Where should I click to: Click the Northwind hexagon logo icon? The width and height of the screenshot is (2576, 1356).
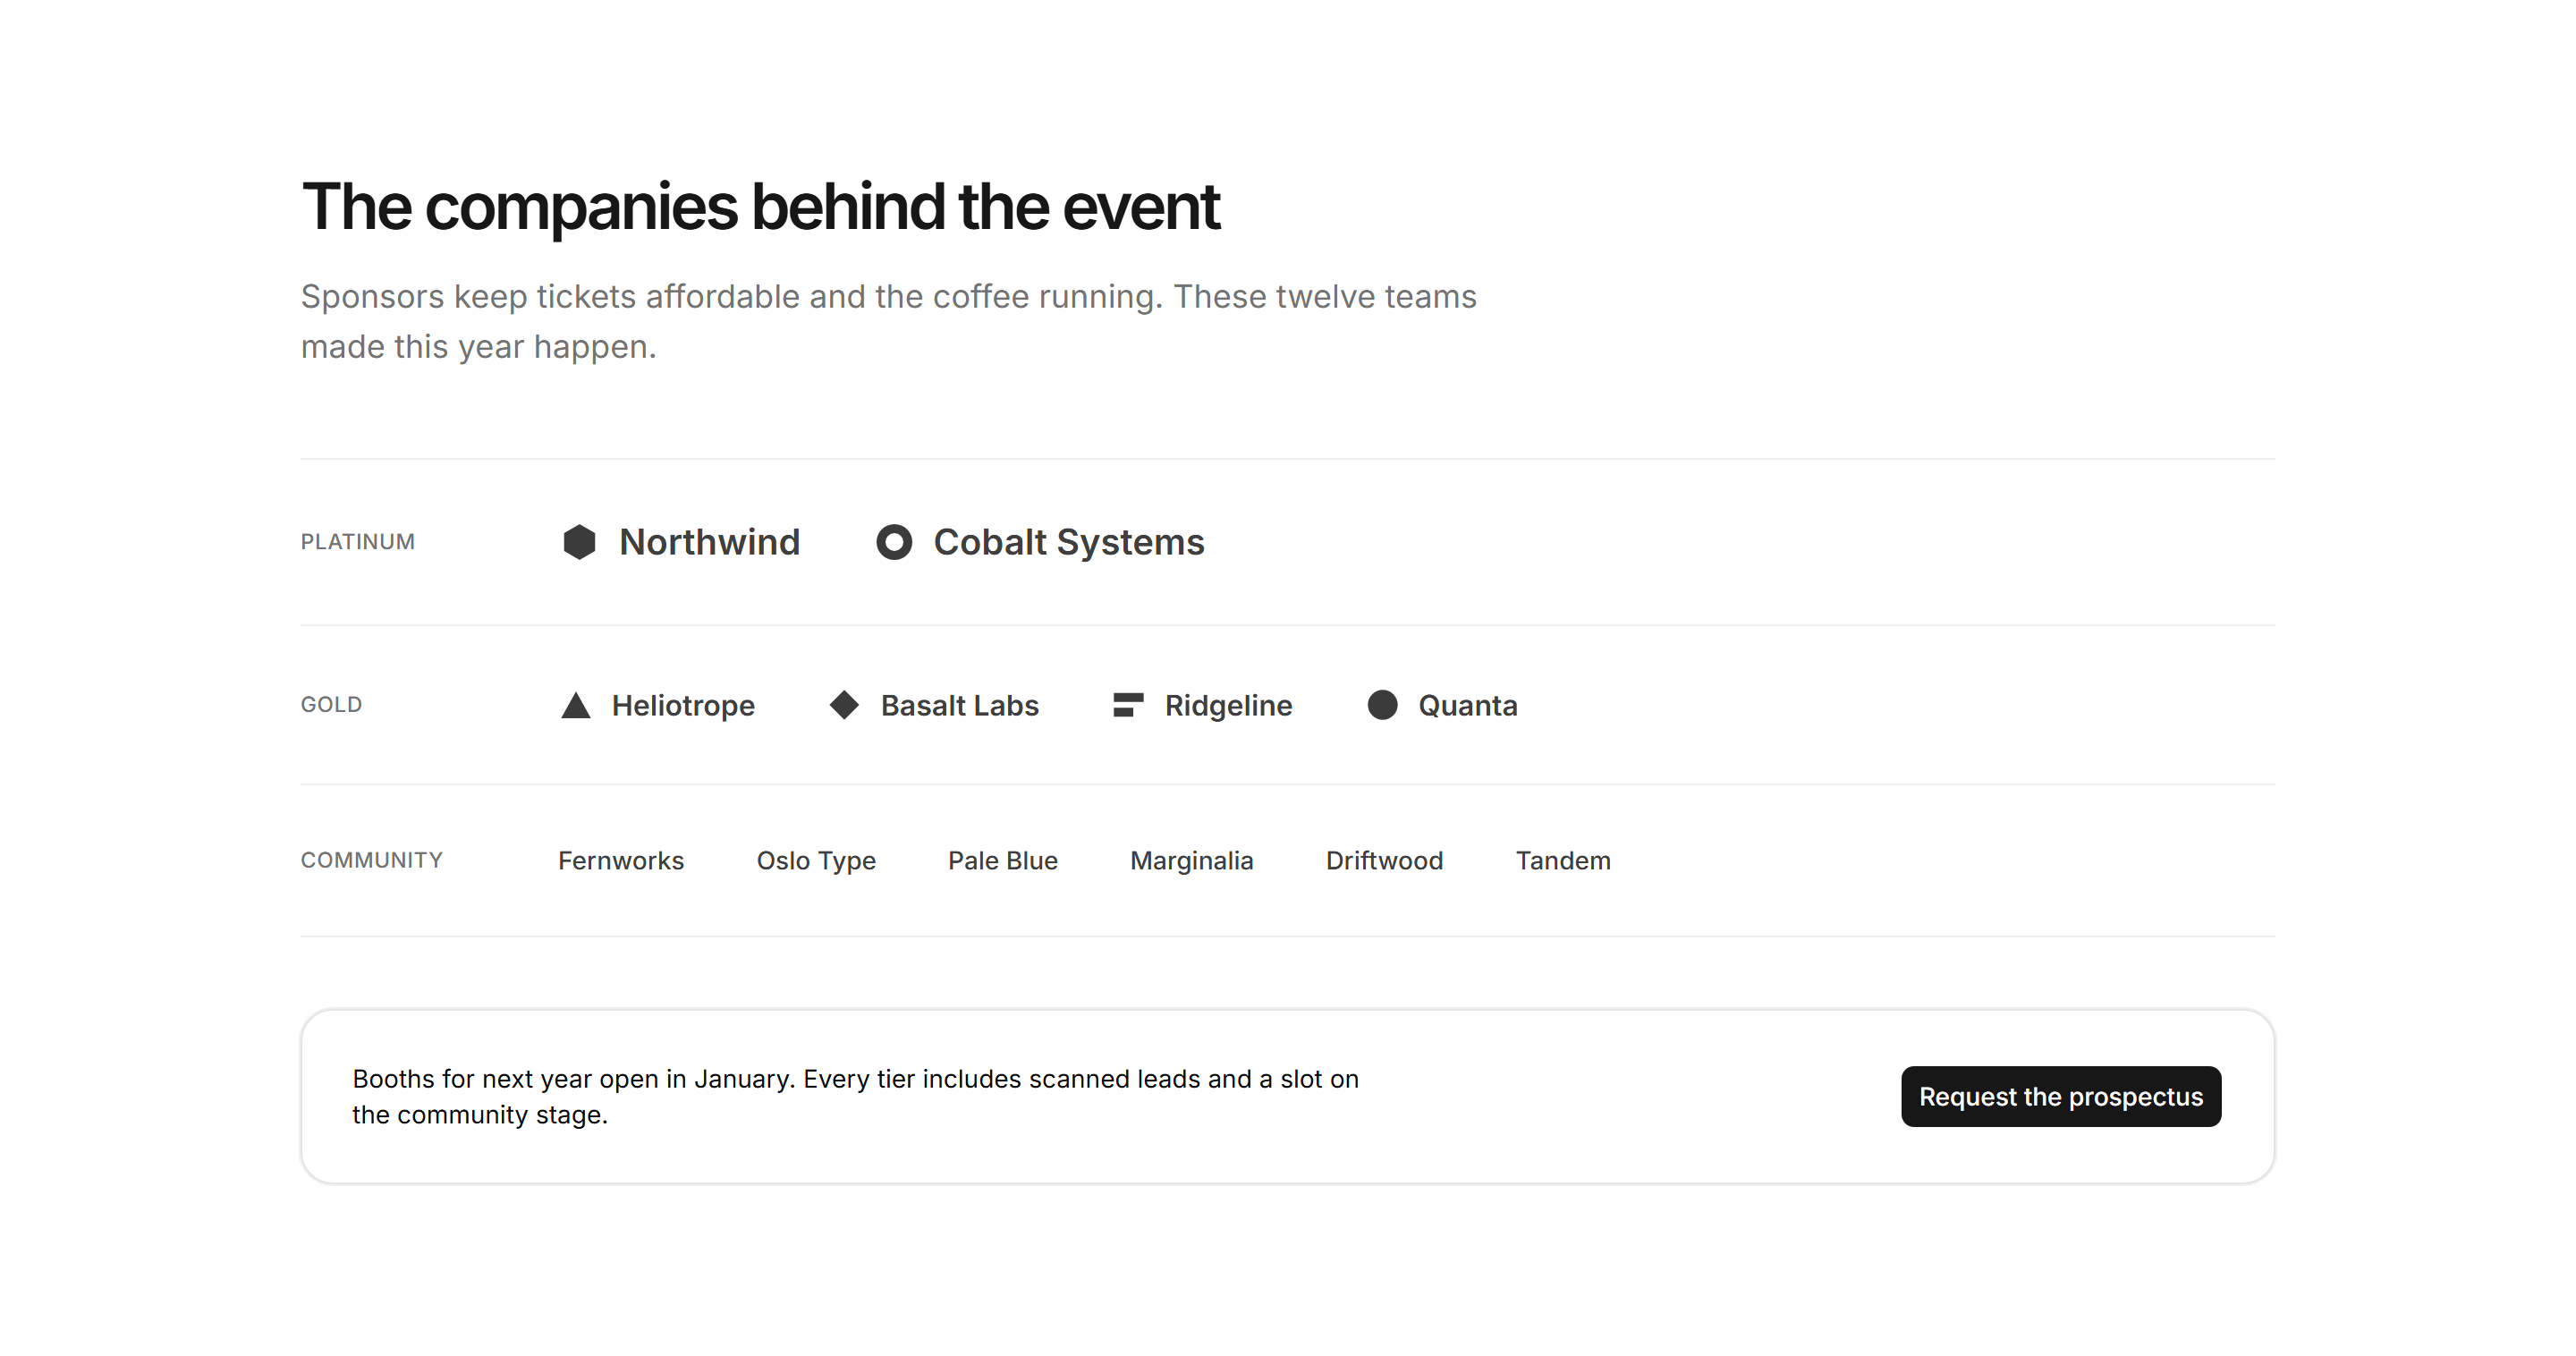[579, 542]
